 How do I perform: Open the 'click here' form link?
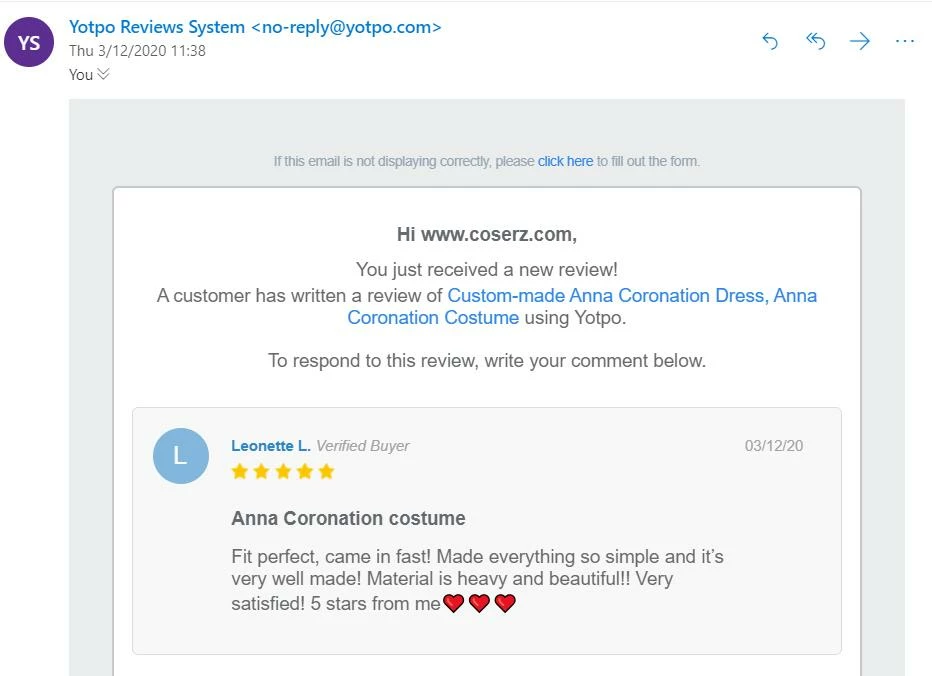coord(565,161)
